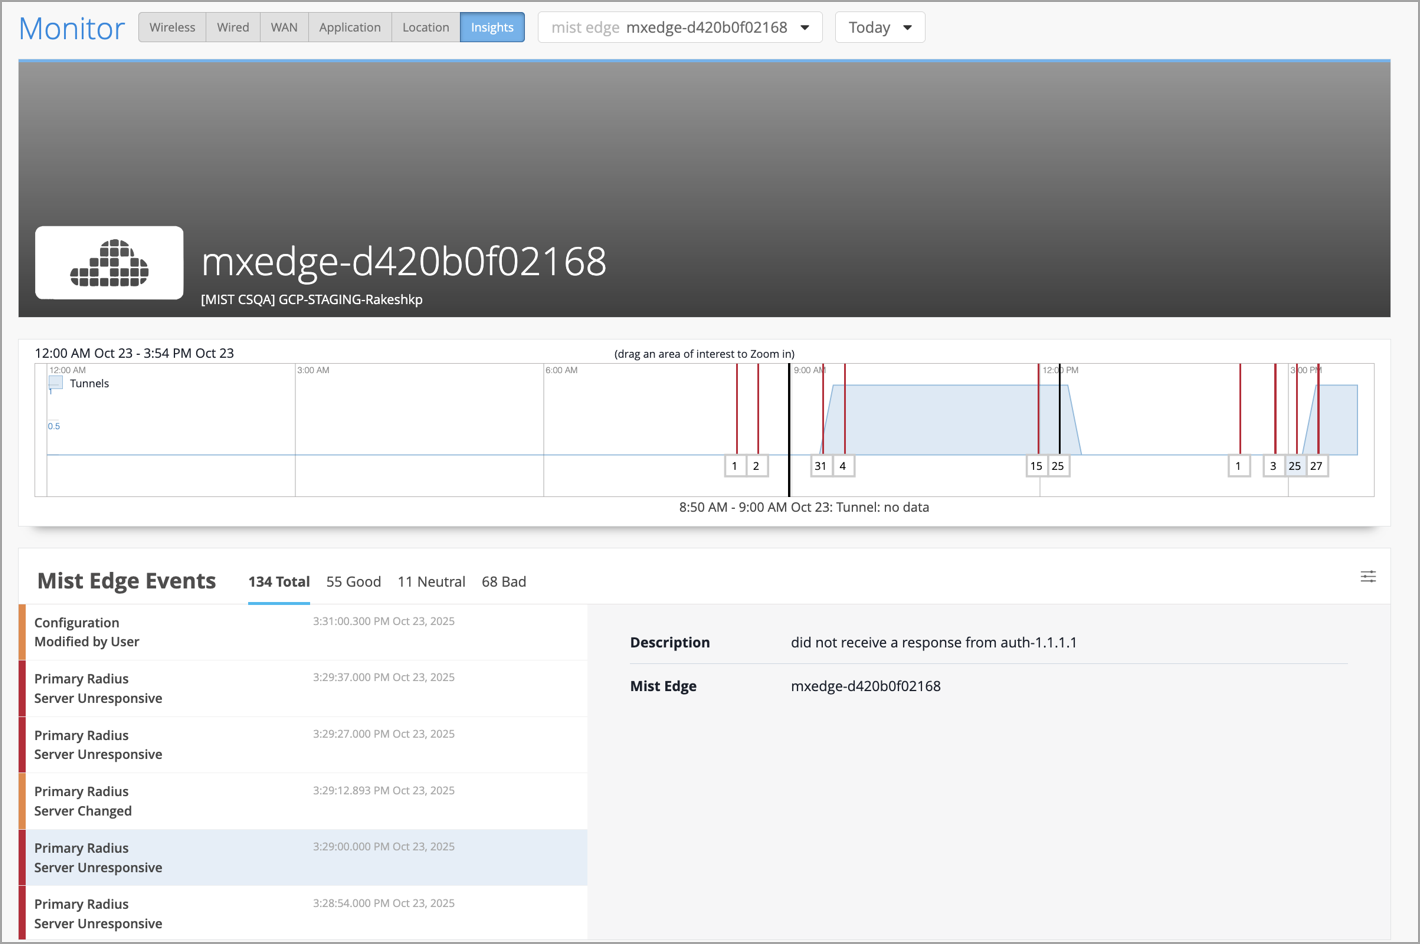Show all 134 Total events
Image resolution: width=1420 pixels, height=944 pixels.
[279, 582]
